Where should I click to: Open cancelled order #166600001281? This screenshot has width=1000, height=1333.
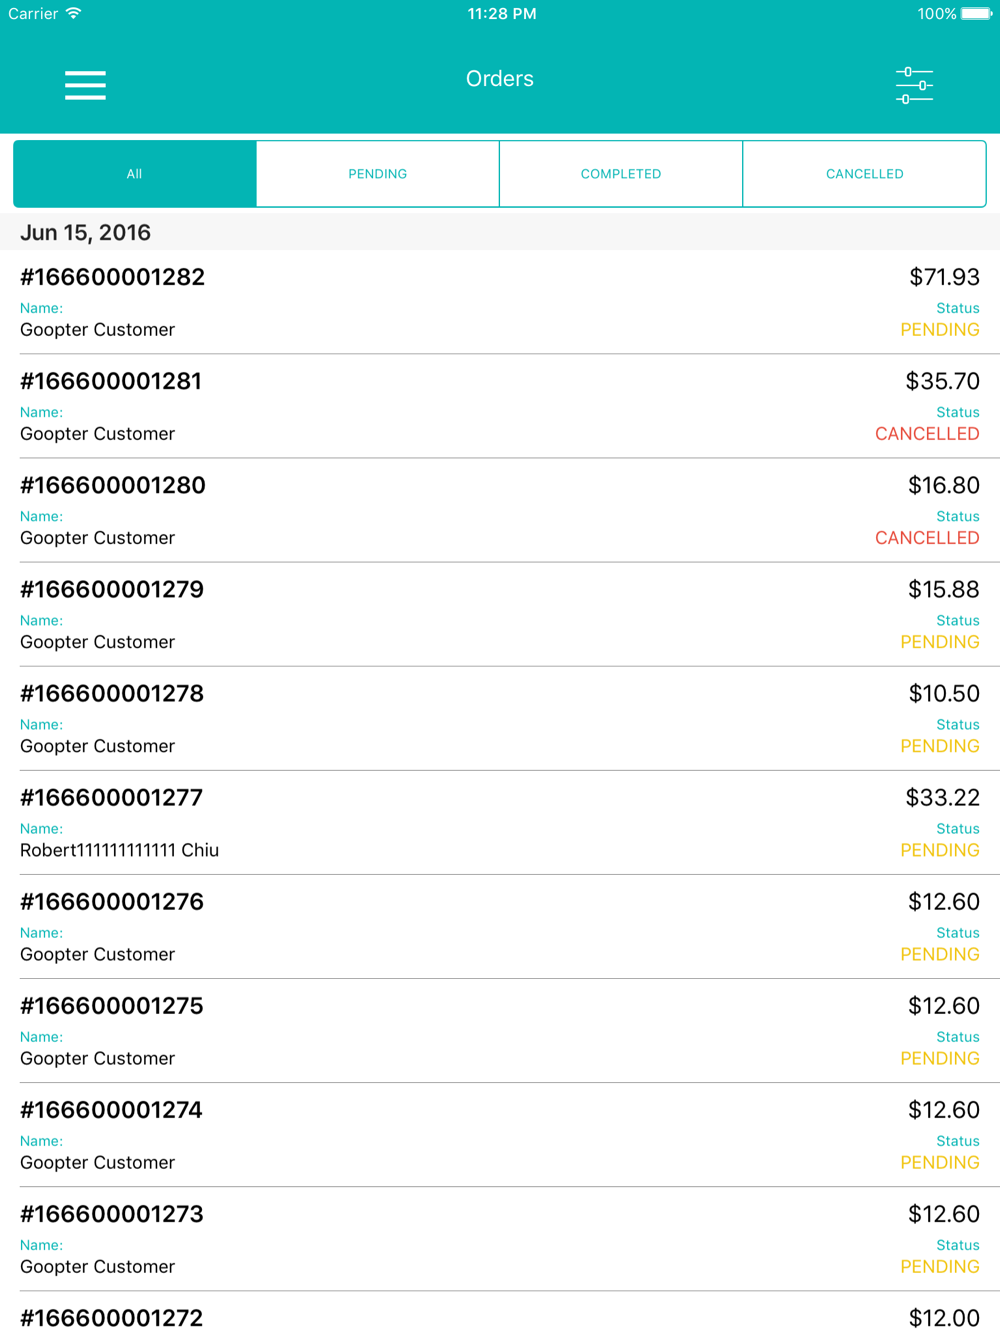tap(500, 406)
